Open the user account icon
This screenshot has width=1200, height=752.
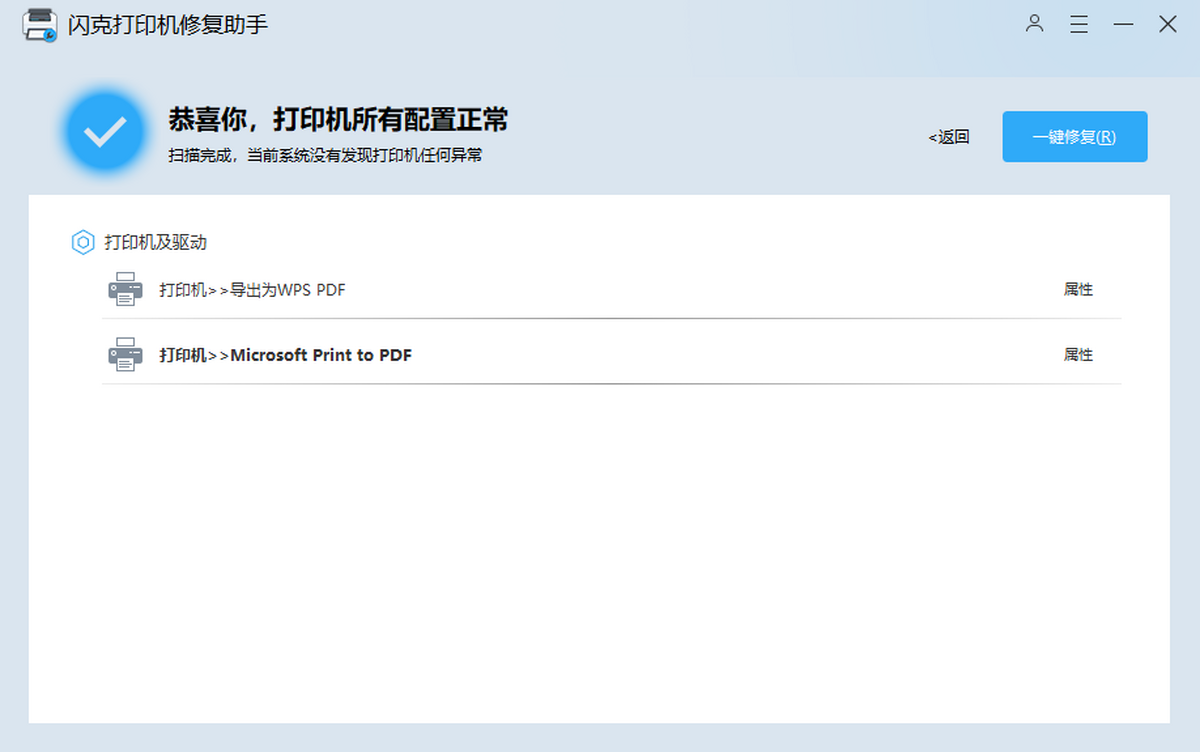1034,24
